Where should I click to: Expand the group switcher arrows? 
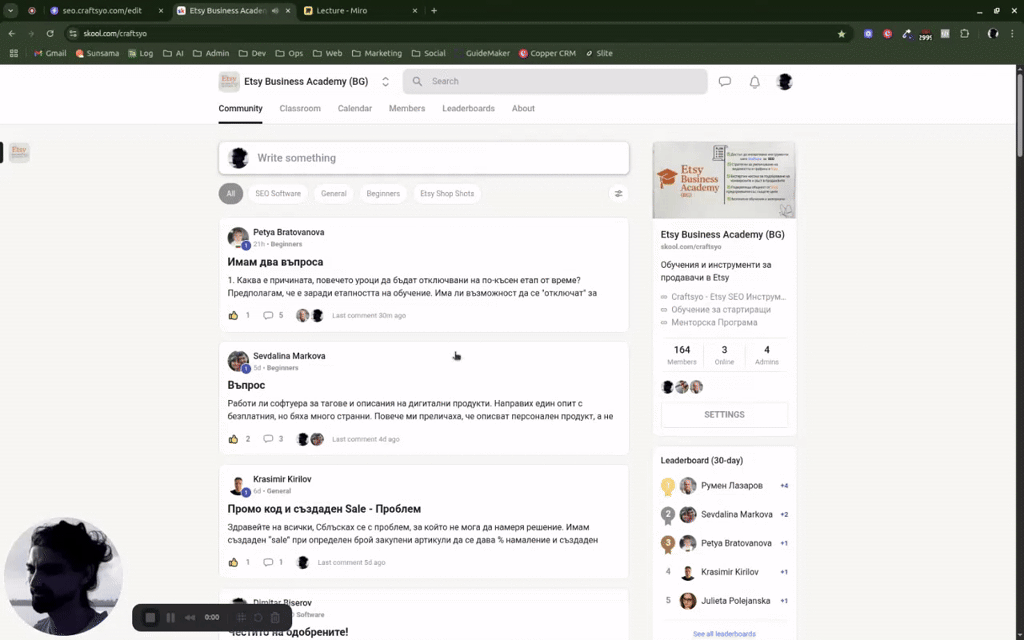click(385, 82)
